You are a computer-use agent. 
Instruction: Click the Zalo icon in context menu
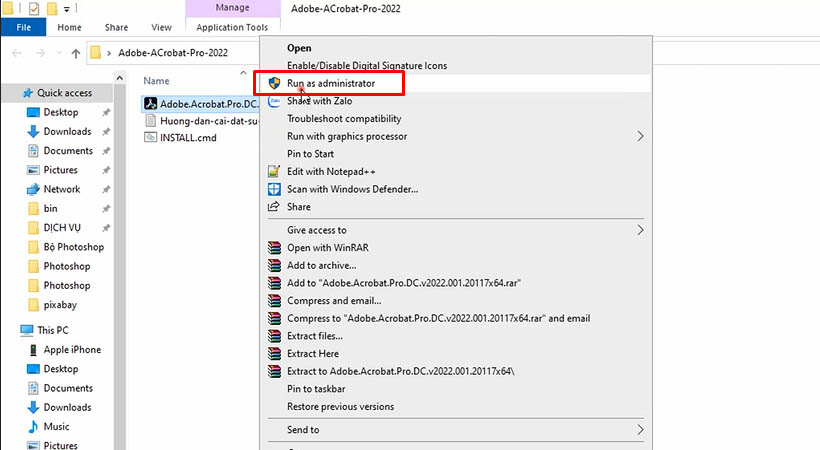click(x=274, y=101)
